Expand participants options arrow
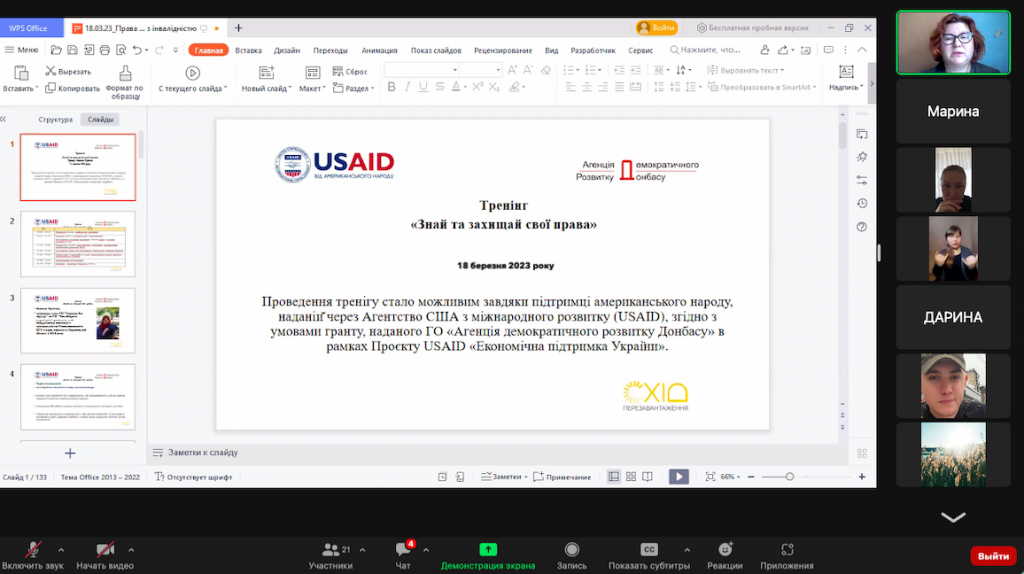Screen dimensions: 1024x574 (362, 550)
